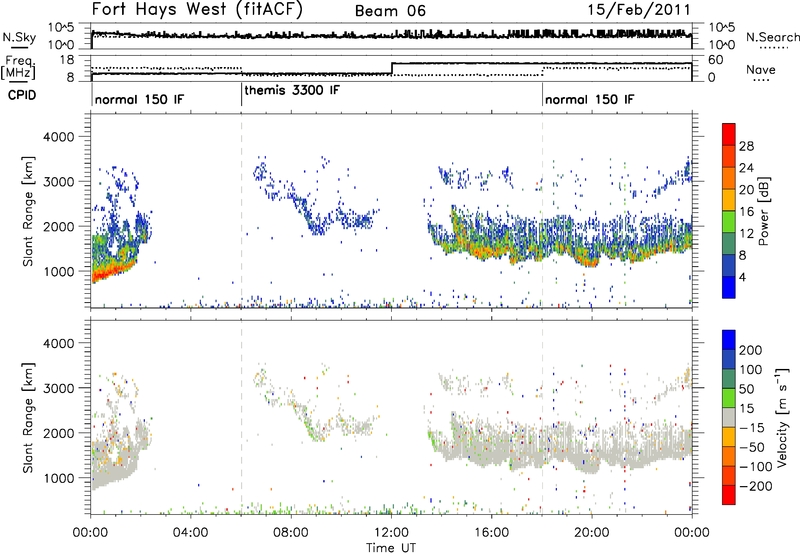Click the '1000' tick on the velocity panel
Viewport: 800px width, 554px height.
tap(59, 478)
